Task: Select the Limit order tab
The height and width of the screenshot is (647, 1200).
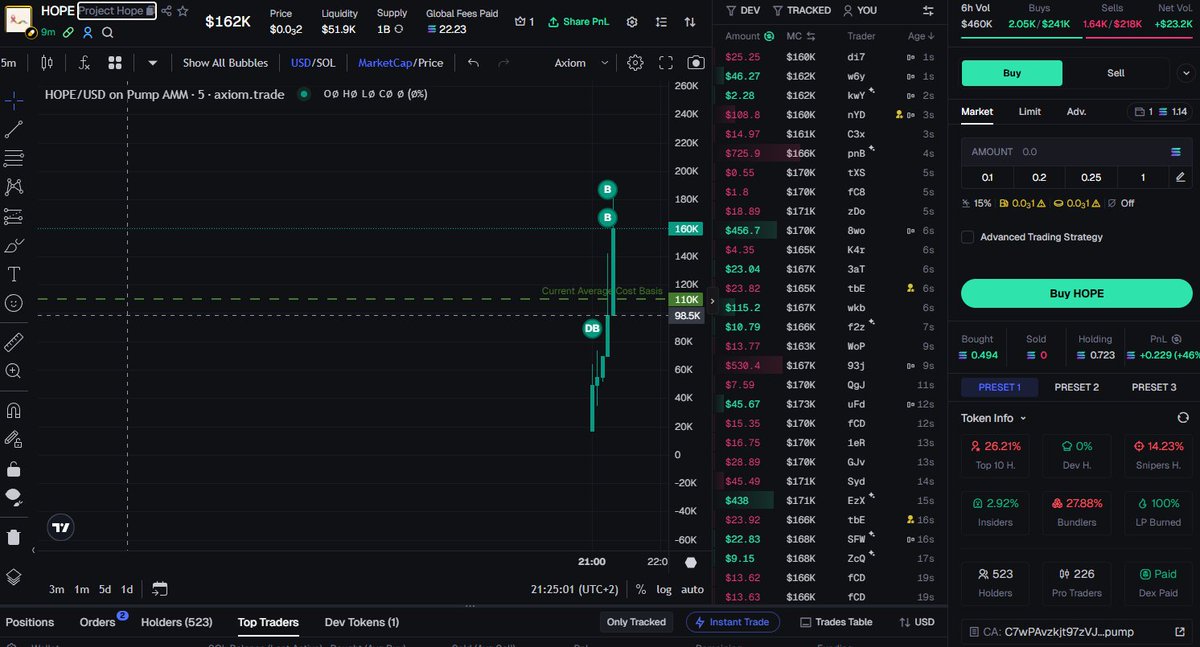Action: [1030, 112]
